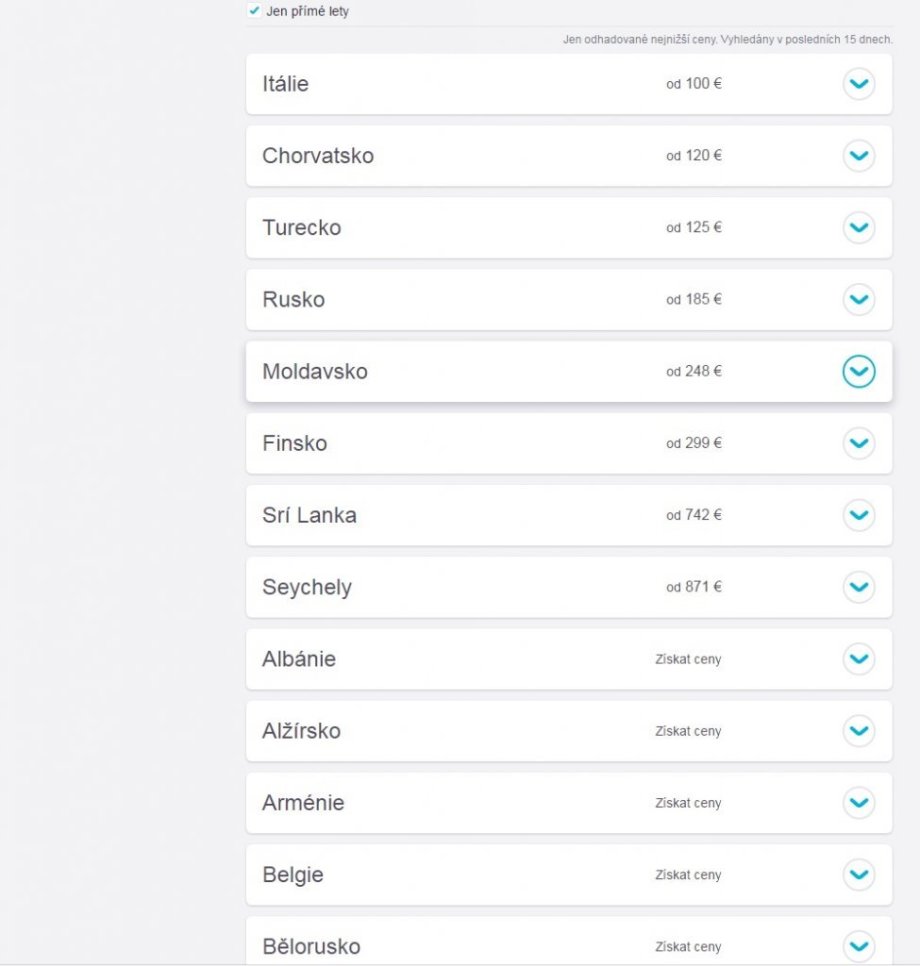Show Srí Lanka flights via chevron

[x=858, y=515]
